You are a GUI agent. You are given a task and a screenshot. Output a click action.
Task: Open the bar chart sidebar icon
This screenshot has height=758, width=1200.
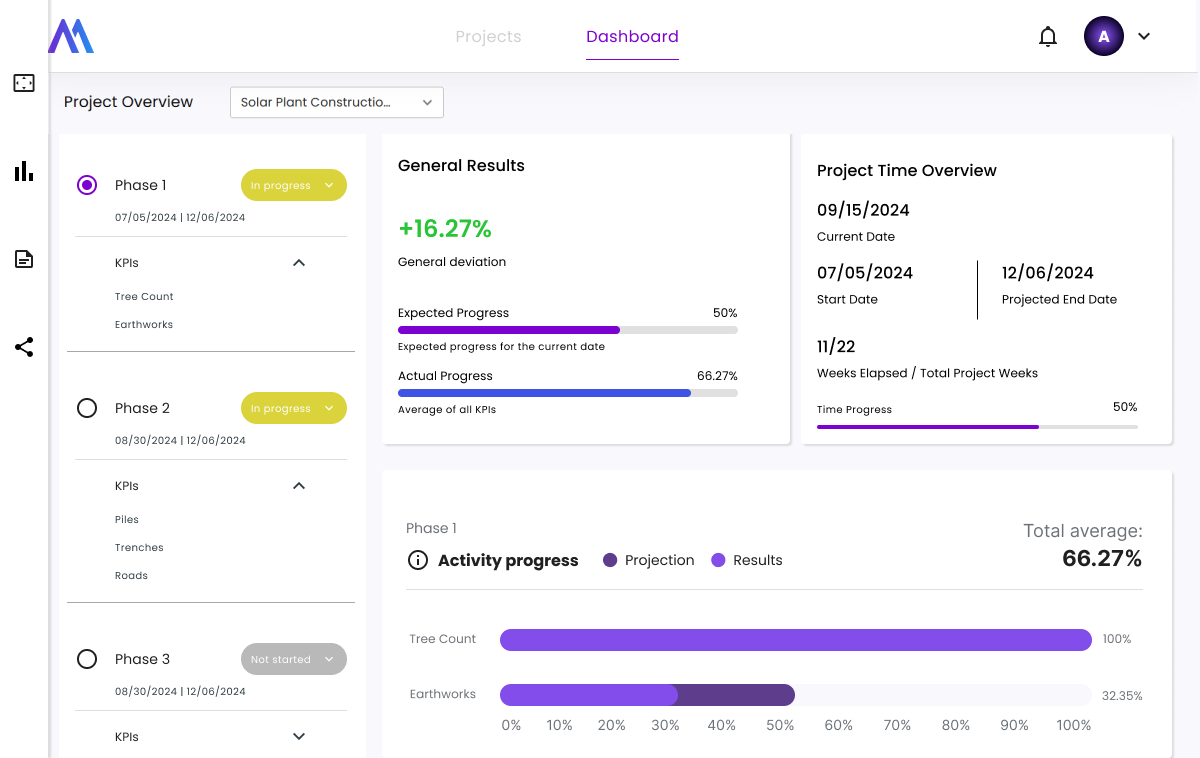(24, 171)
